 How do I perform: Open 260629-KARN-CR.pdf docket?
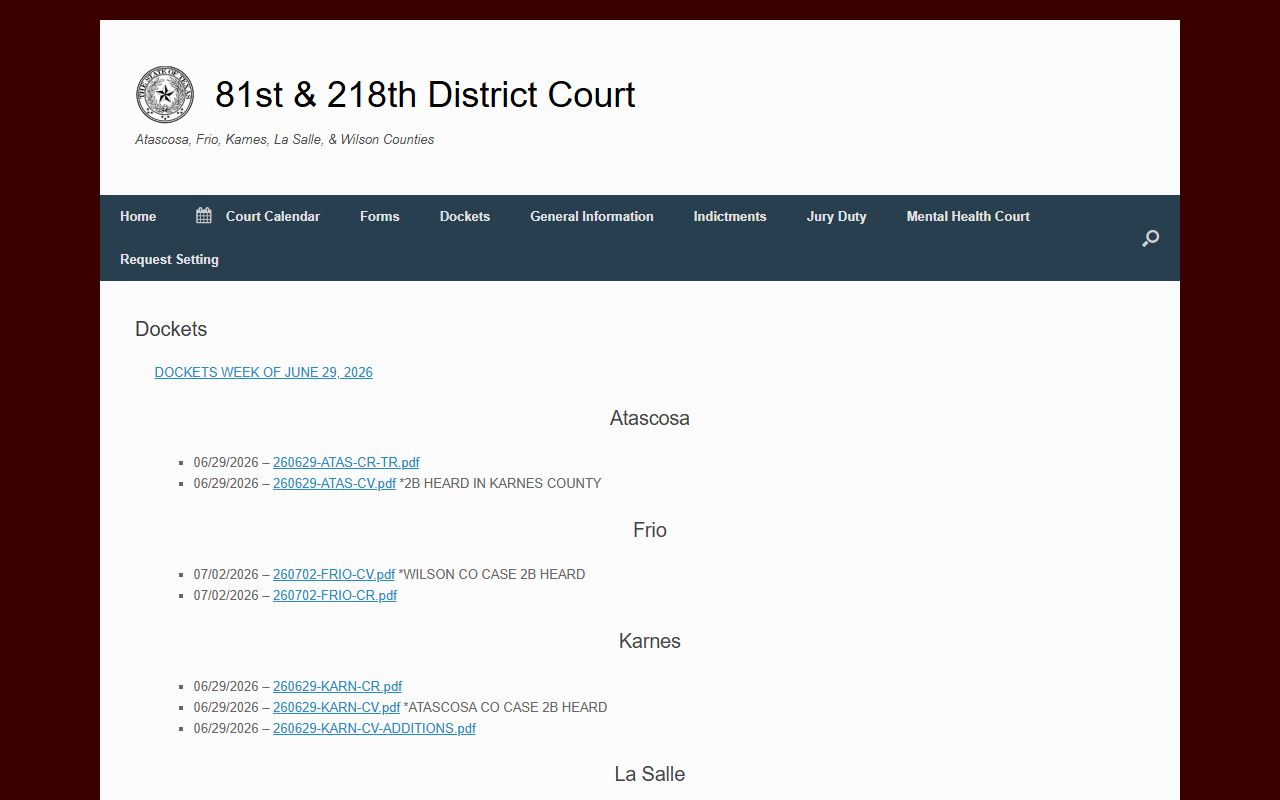337,686
